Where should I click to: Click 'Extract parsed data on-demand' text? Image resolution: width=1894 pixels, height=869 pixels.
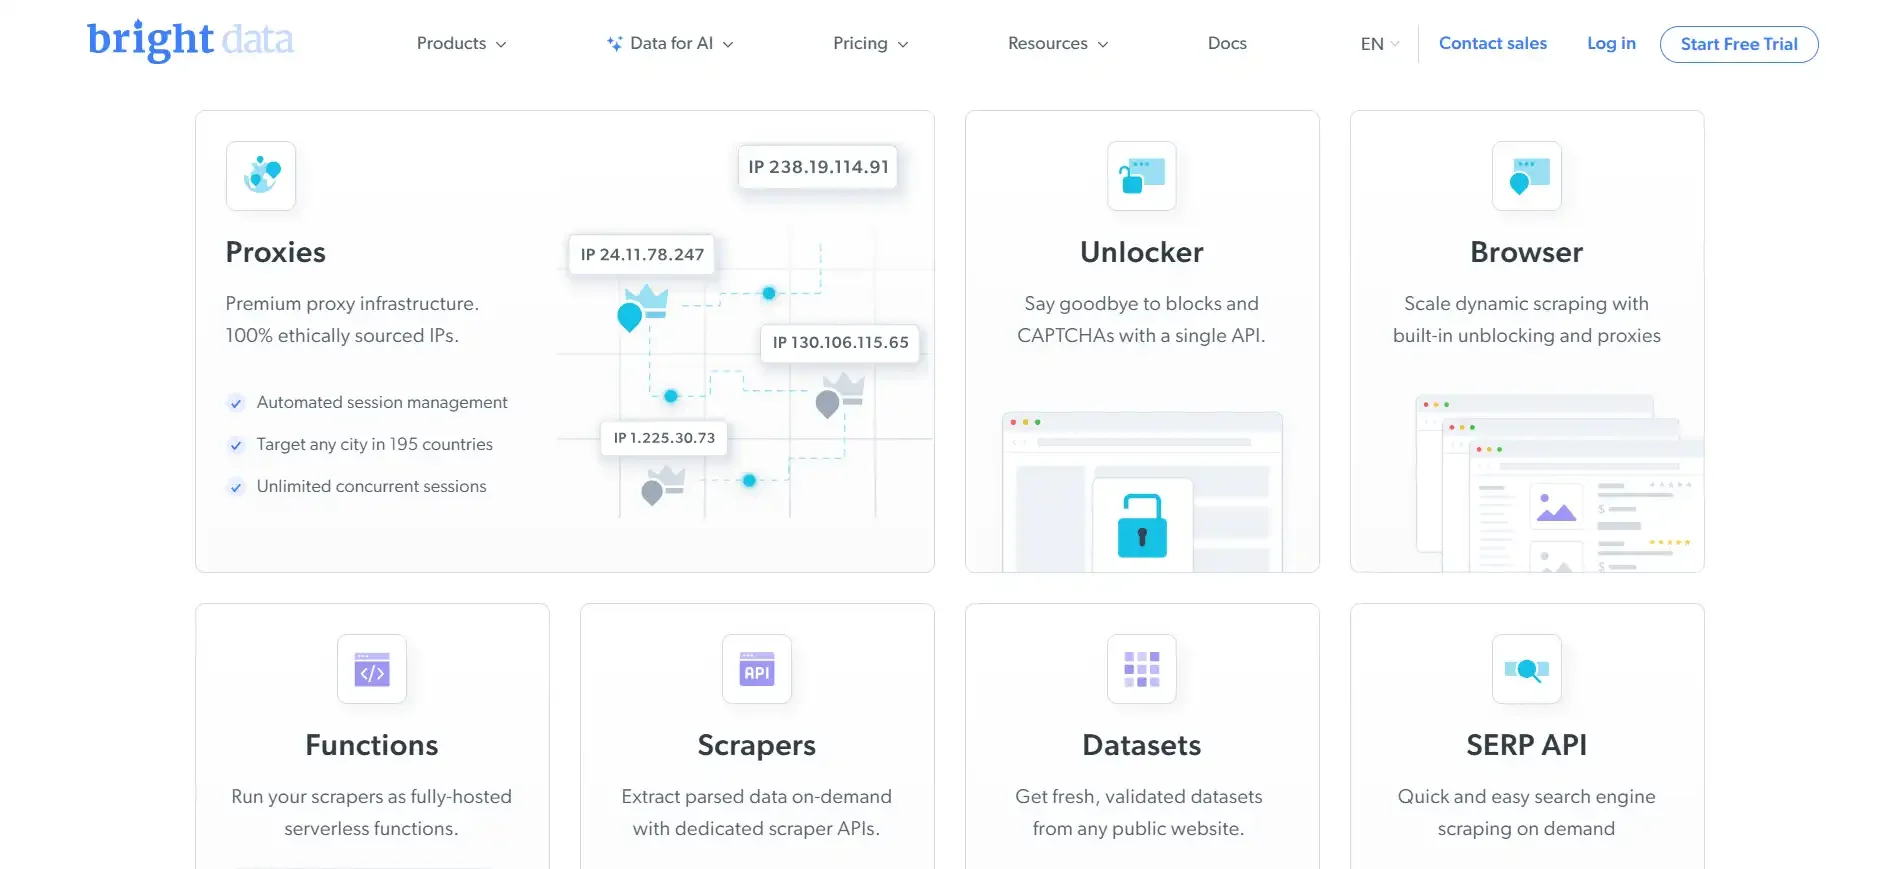coord(757,796)
